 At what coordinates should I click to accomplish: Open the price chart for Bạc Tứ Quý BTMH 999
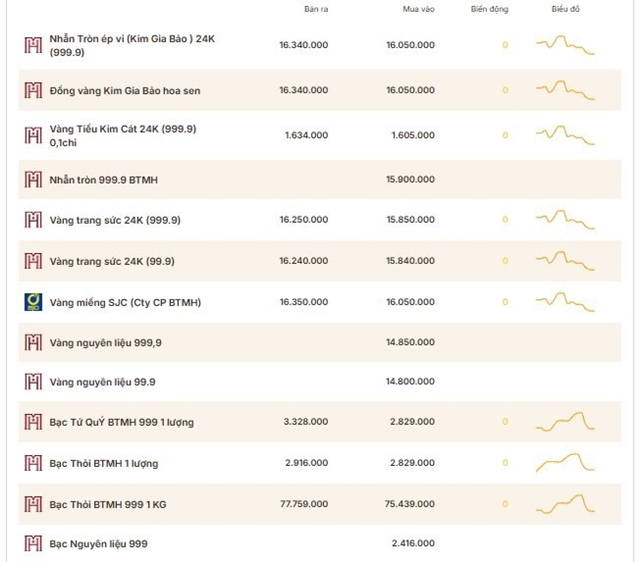tap(565, 422)
